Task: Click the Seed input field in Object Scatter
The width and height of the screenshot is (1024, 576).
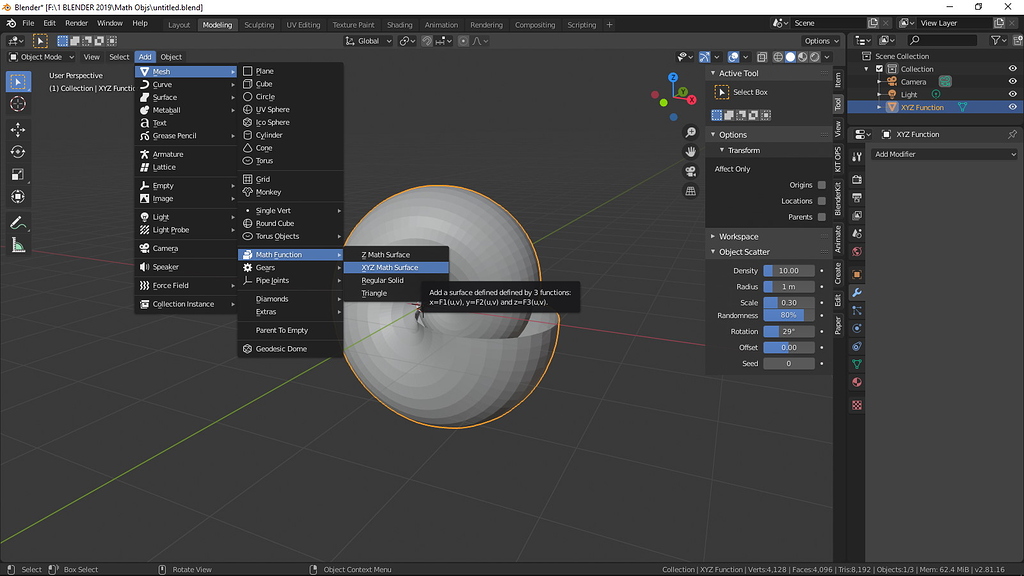Action: pos(788,363)
